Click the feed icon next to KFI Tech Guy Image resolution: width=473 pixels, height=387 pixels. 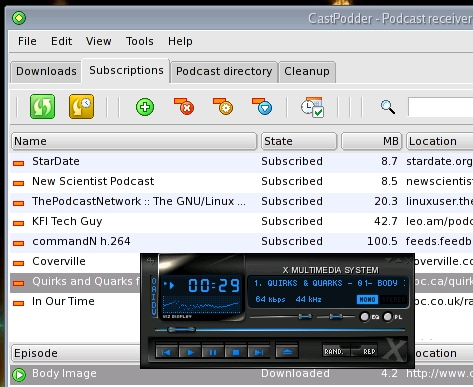pos(18,223)
